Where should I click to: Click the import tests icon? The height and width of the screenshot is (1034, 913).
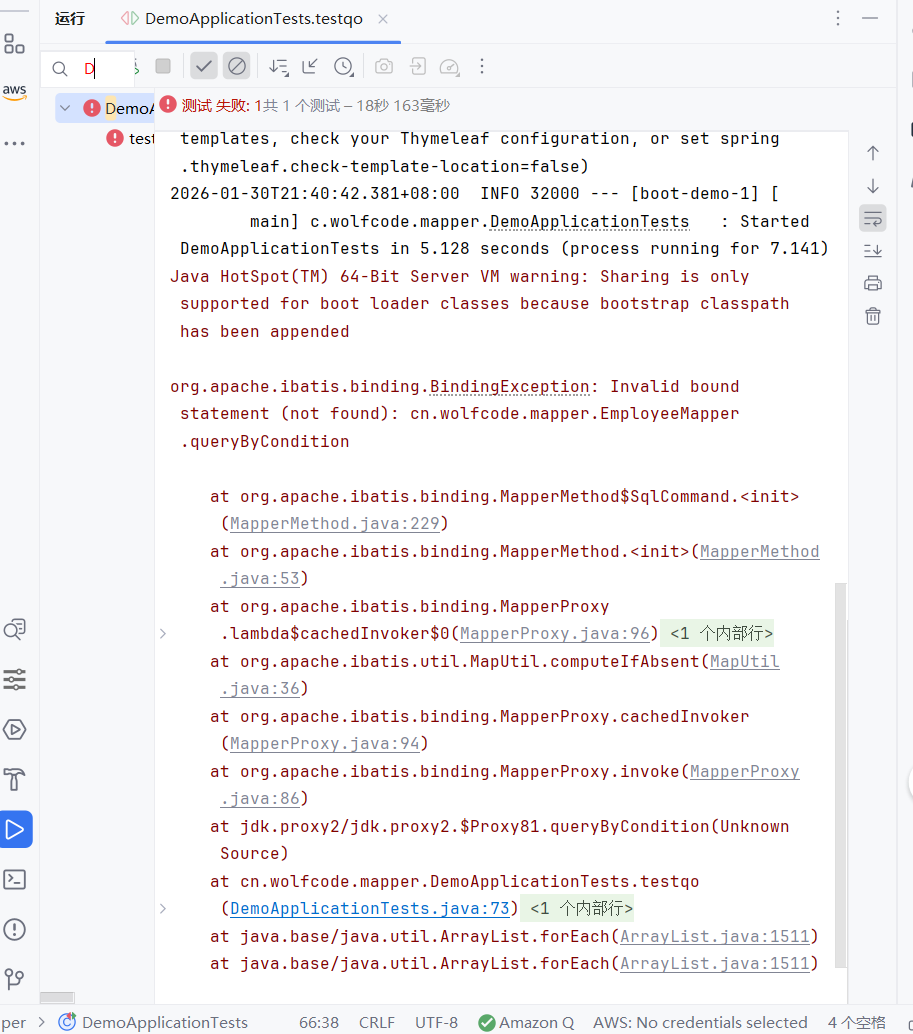[x=417, y=66]
